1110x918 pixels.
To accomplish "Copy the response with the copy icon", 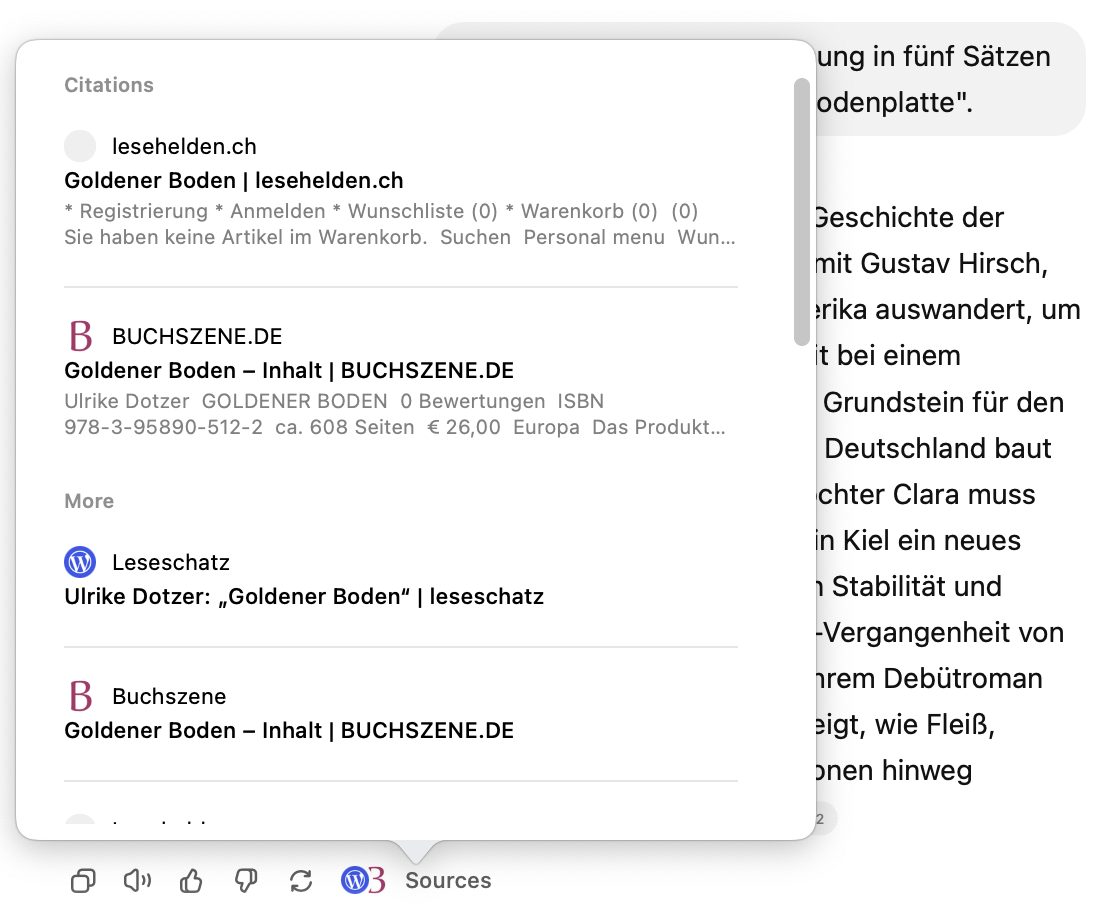I will (83, 880).
